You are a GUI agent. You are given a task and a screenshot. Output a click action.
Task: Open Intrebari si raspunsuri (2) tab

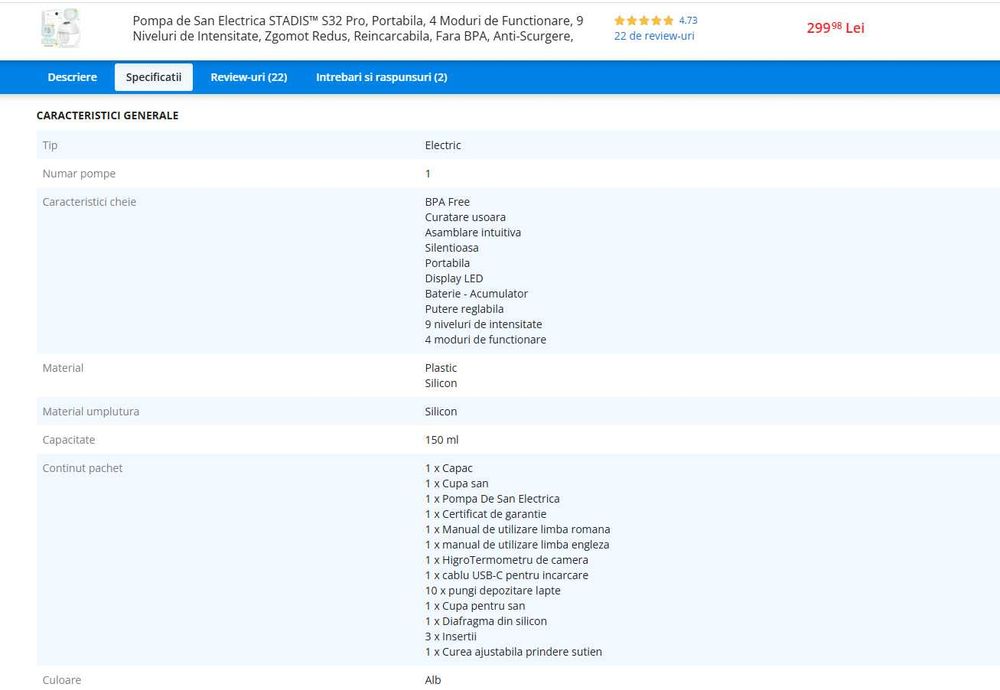pos(381,77)
